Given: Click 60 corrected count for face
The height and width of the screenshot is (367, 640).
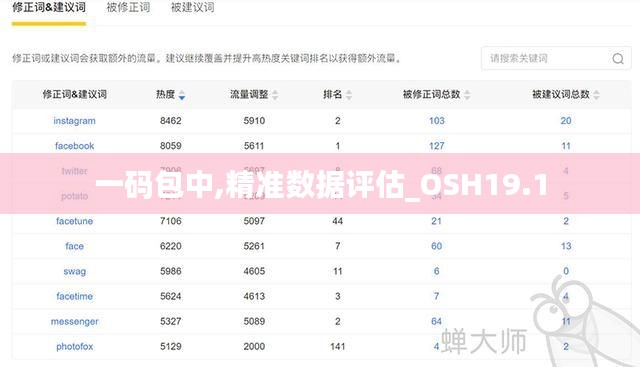Looking at the screenshot, I should 436,246.
